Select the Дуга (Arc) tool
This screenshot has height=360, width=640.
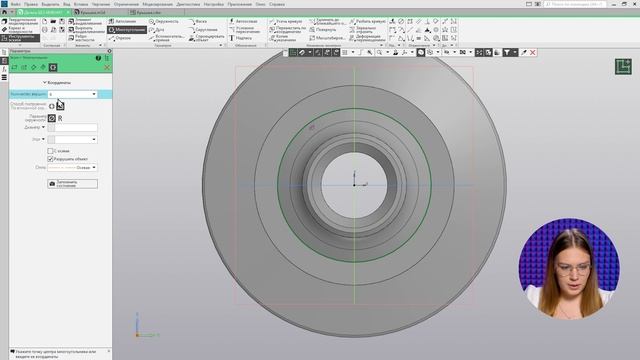[x=157, y=30]
